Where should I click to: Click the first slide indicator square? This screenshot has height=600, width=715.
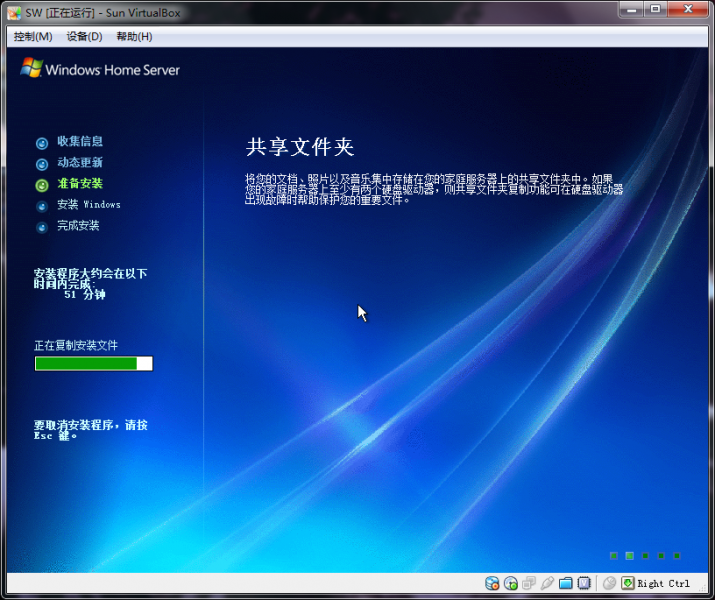click(614, 555)
